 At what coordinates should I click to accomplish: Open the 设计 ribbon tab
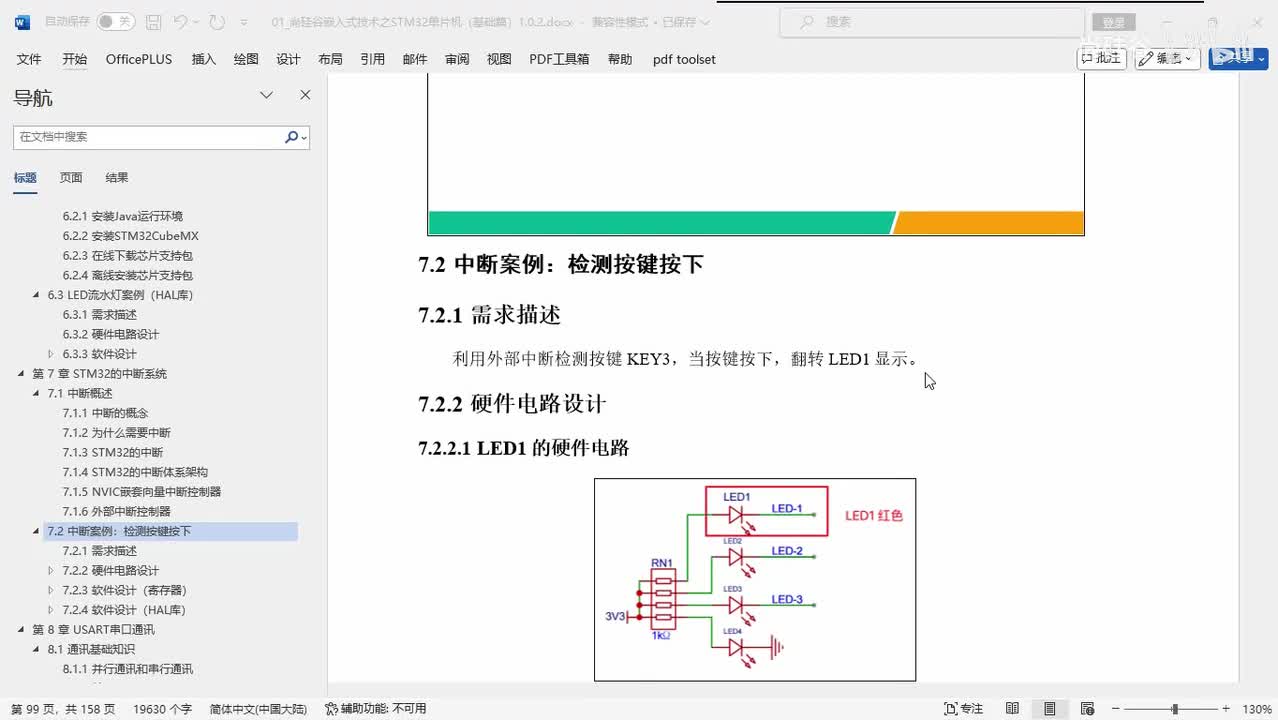(x=288, y=59)
